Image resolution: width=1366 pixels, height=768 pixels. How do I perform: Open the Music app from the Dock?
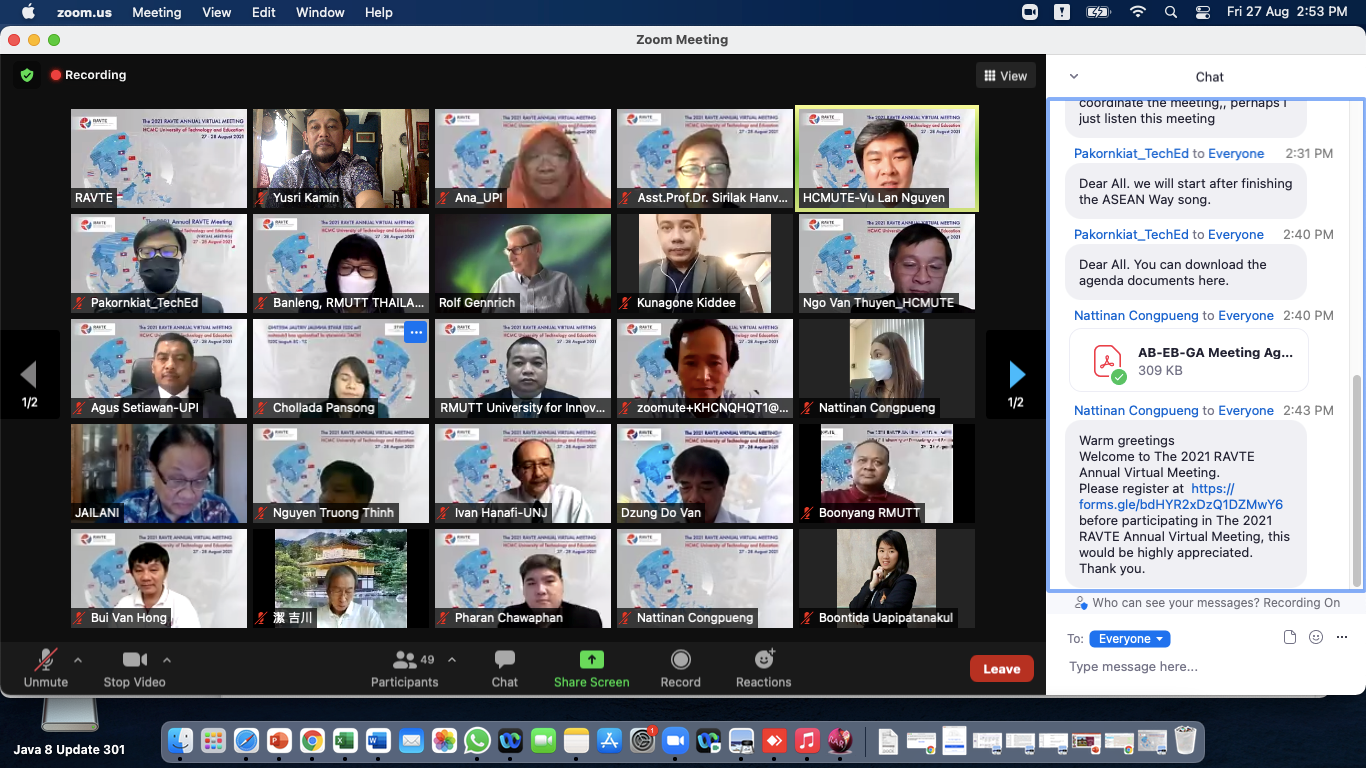pos(807,741)
